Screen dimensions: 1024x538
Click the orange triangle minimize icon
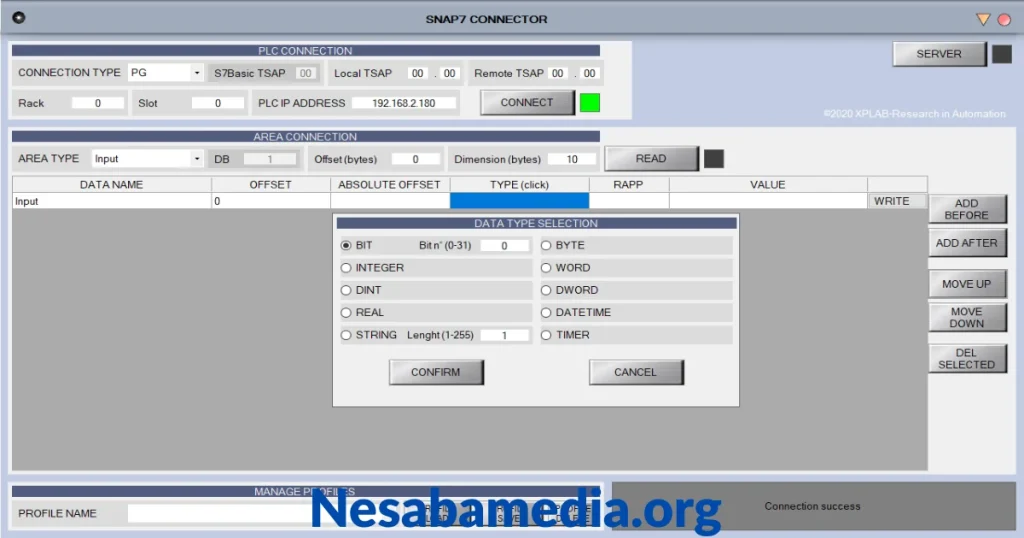(x=983, y=19)
